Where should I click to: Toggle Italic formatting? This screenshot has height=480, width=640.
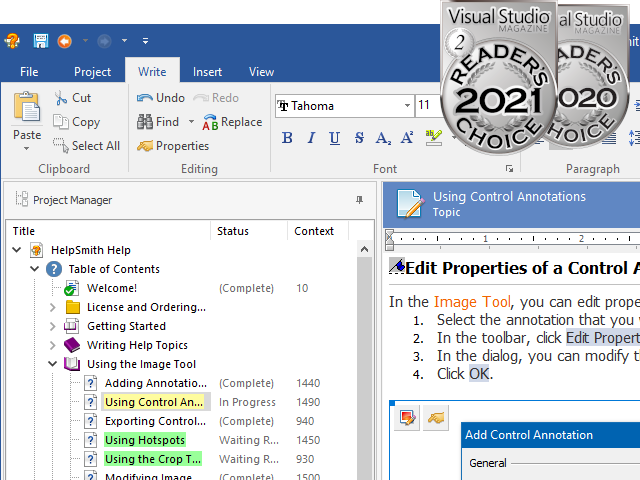tap(311, 138)
